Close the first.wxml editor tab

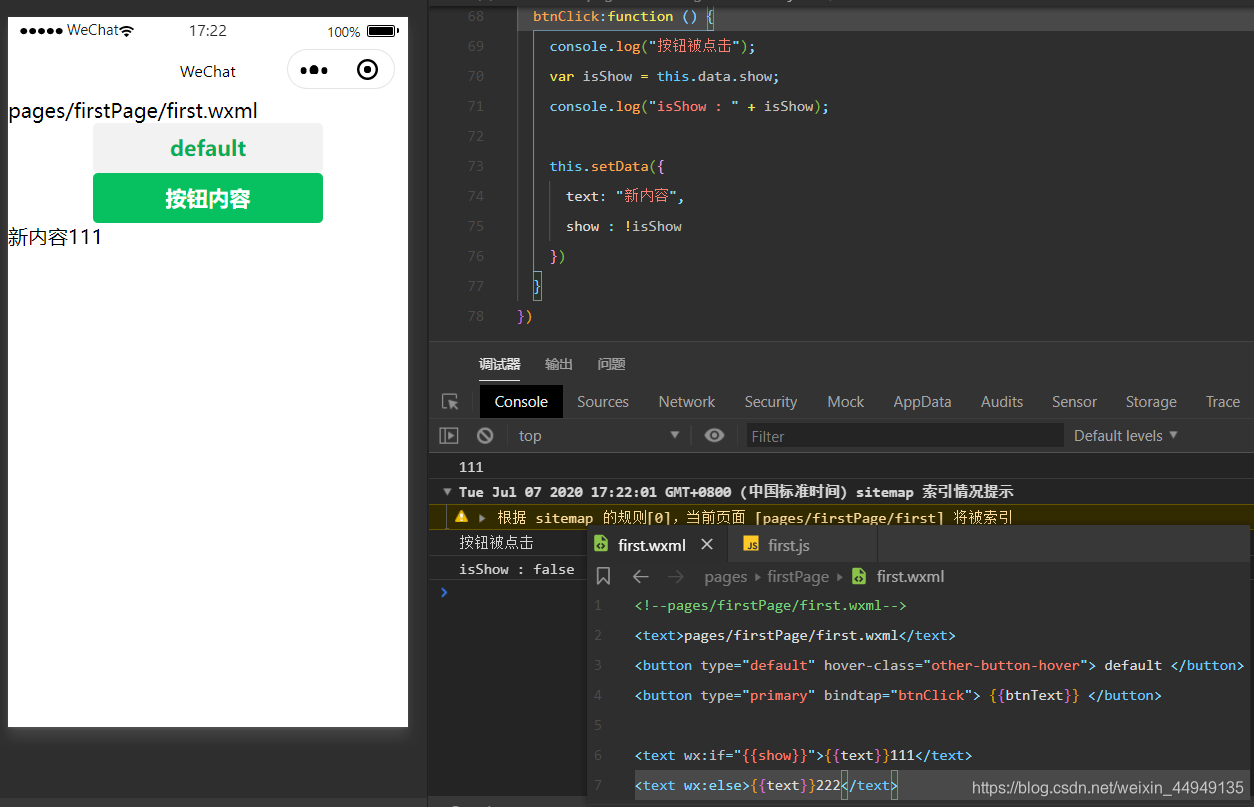pyautogui.click(x=707, y=545)
